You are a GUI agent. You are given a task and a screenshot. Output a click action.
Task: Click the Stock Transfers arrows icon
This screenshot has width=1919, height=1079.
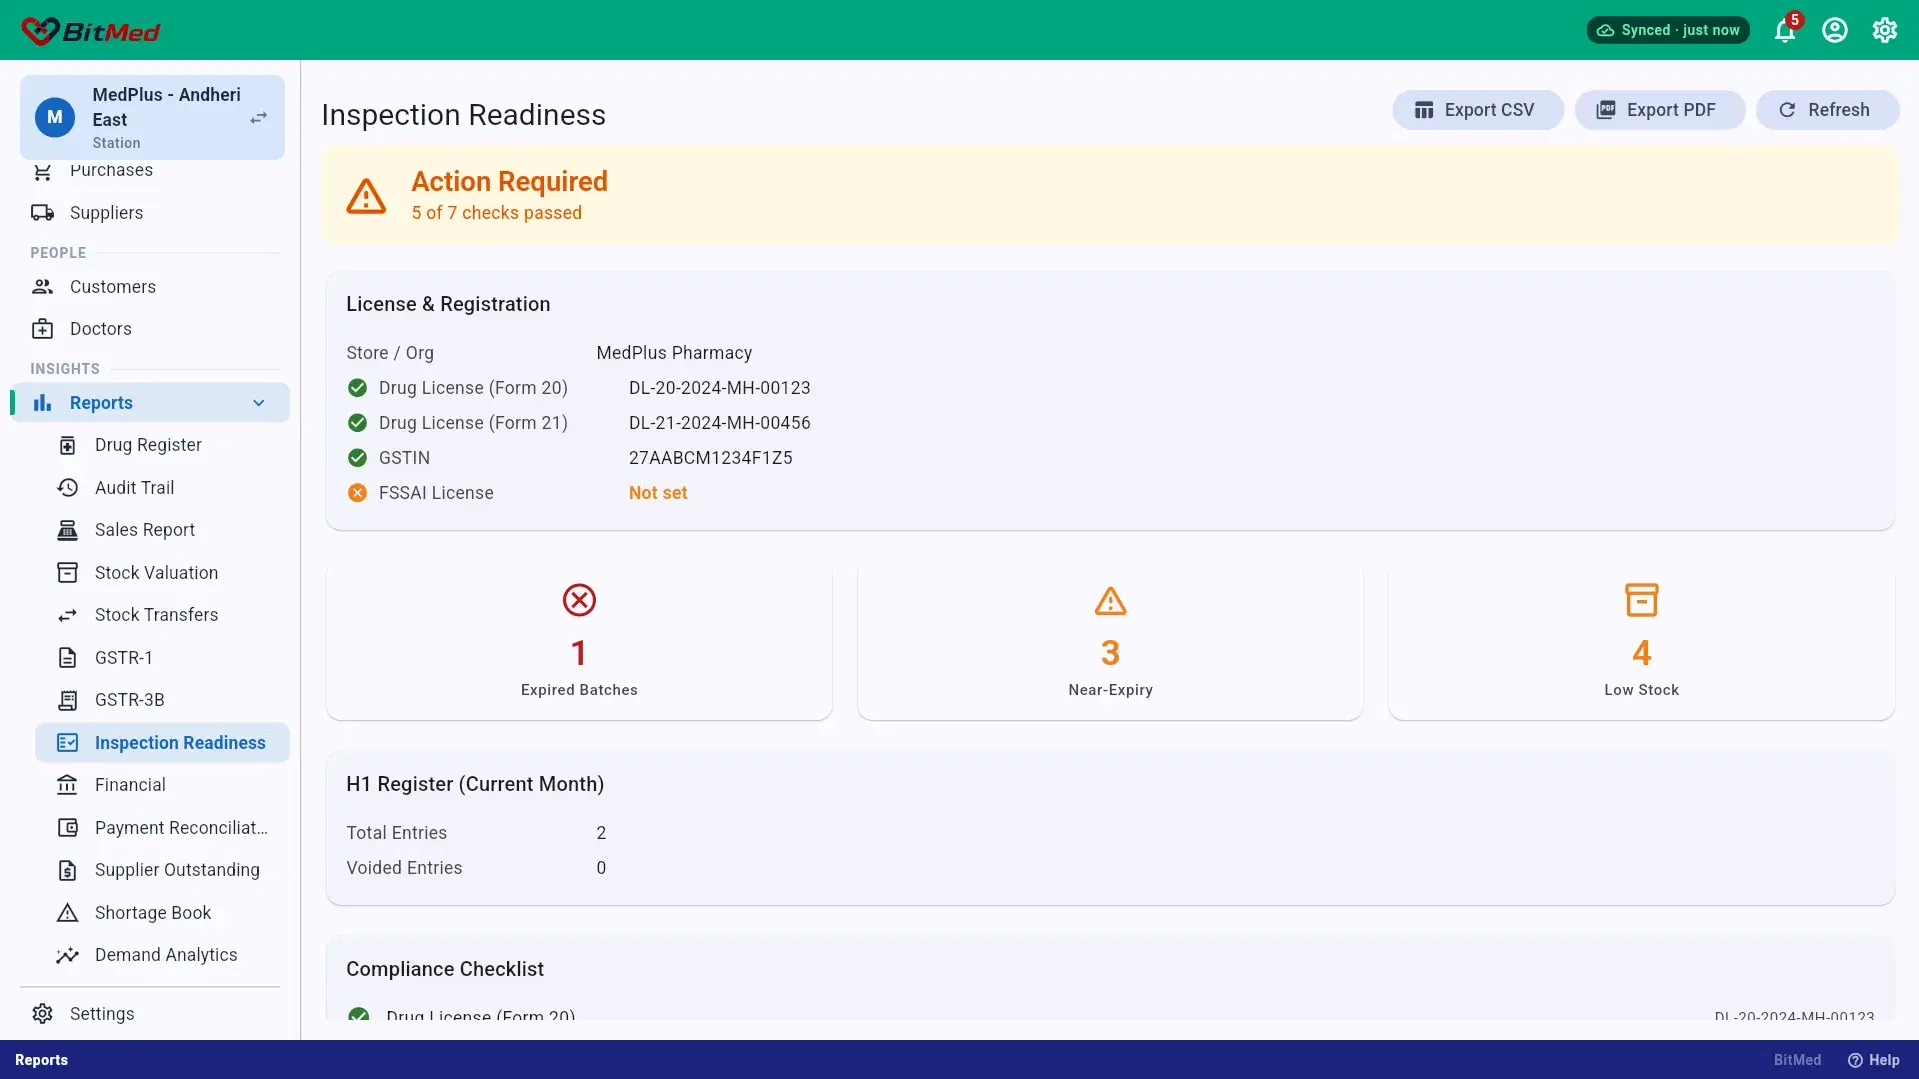[x=67, y=615]
